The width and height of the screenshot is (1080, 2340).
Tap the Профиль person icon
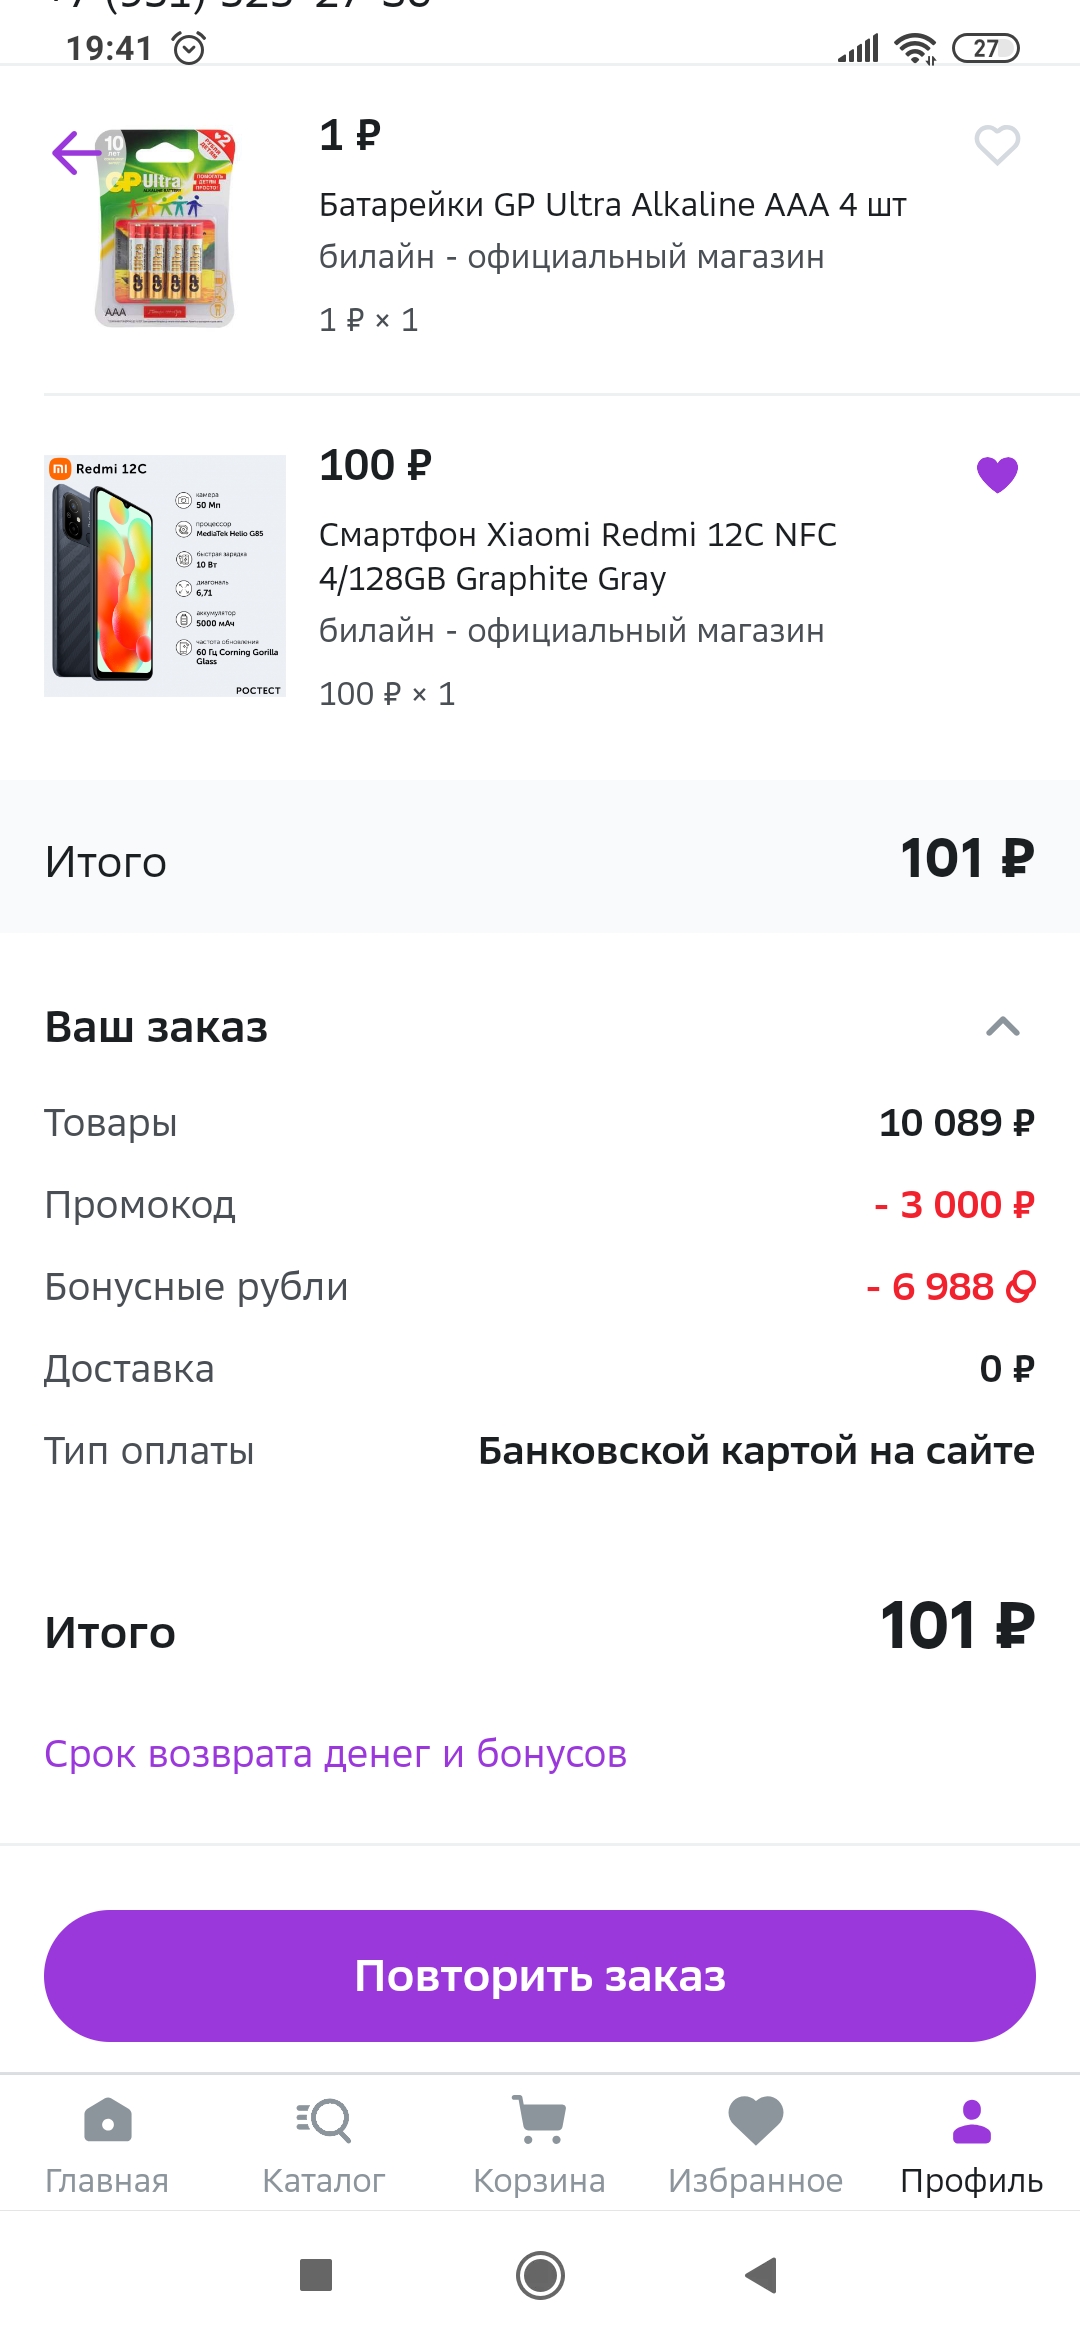tap(971, 2121)
